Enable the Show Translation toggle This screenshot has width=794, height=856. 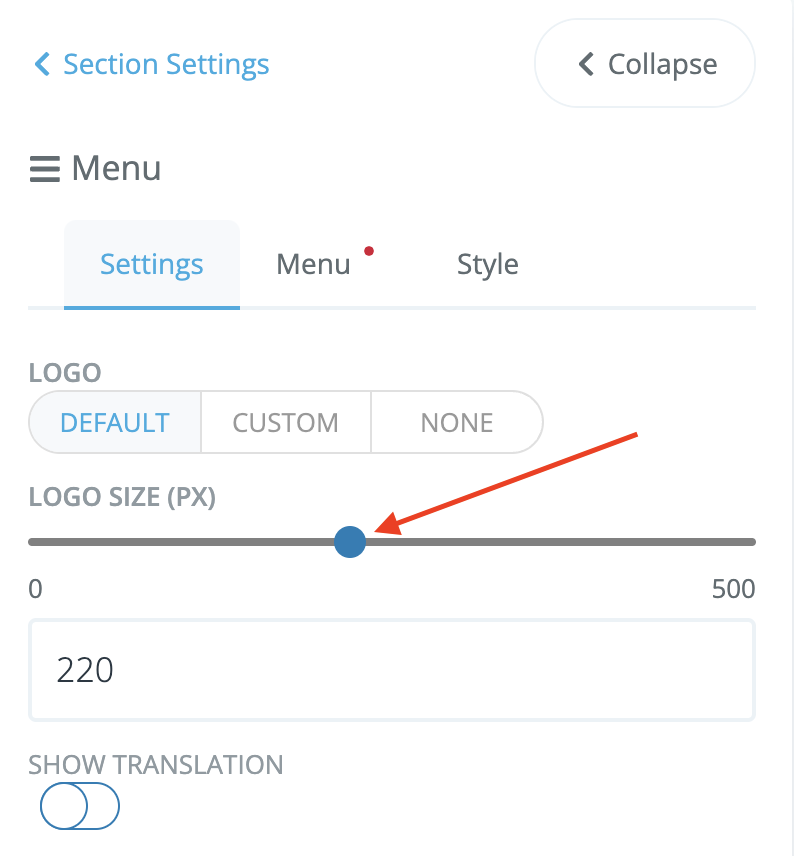tap(80, 805)
